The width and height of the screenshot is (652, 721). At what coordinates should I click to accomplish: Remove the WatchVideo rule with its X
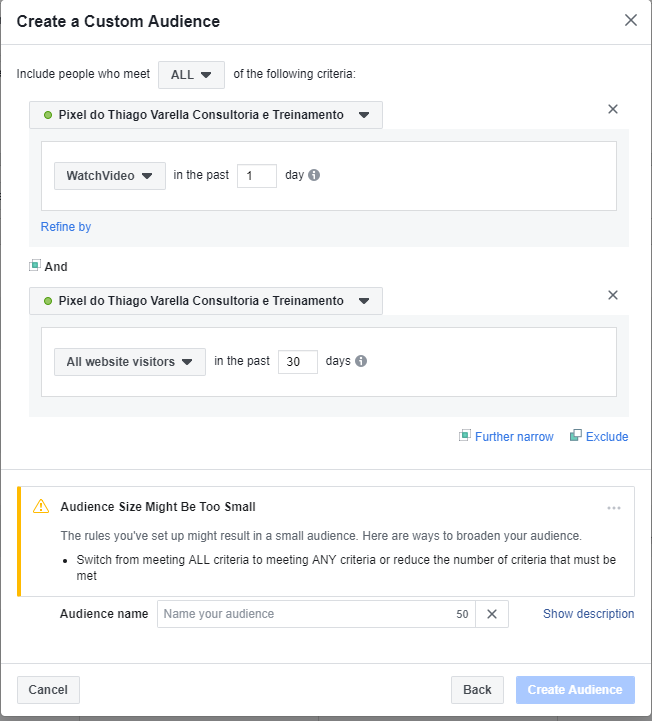[613, 109]
